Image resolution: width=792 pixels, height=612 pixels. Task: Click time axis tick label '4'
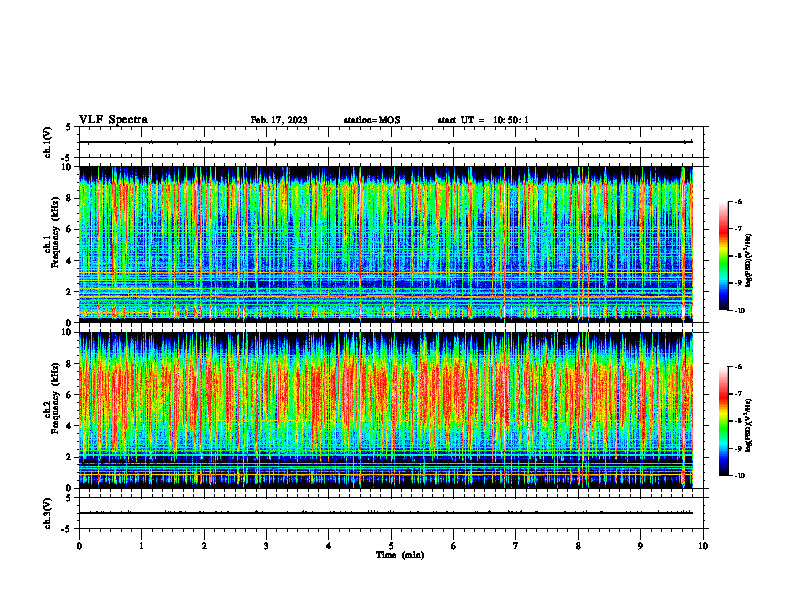329,546
